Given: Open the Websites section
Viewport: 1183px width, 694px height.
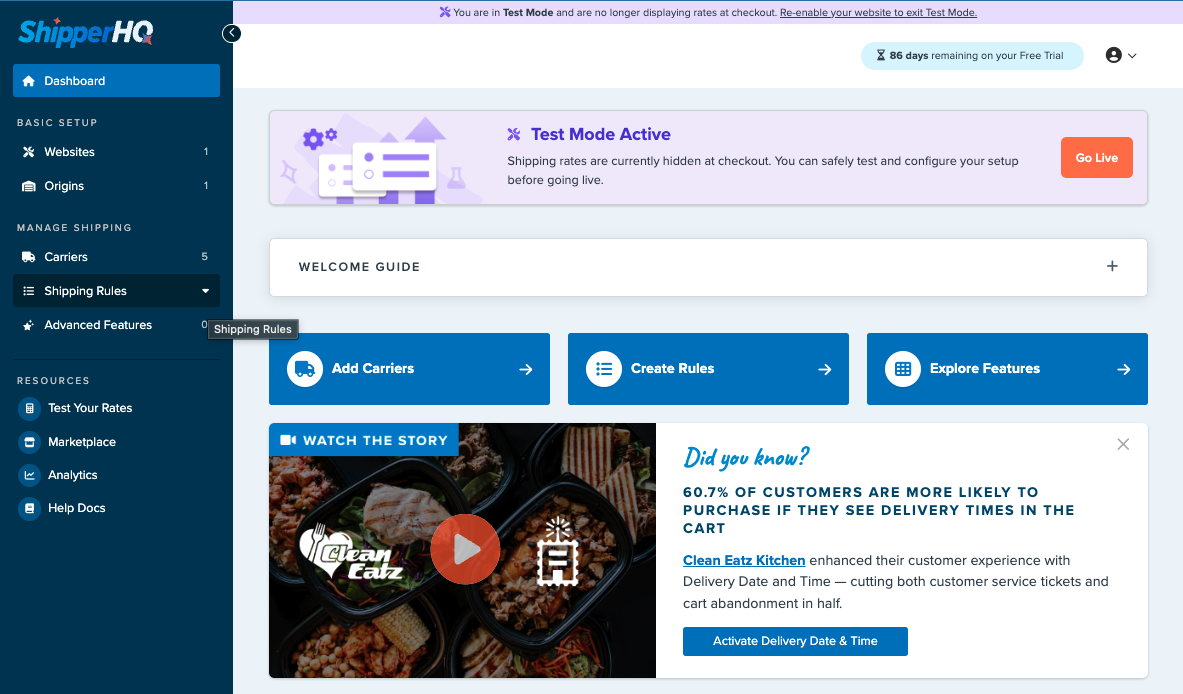Looking at the screenshot, I should click(x=116, y=152).
